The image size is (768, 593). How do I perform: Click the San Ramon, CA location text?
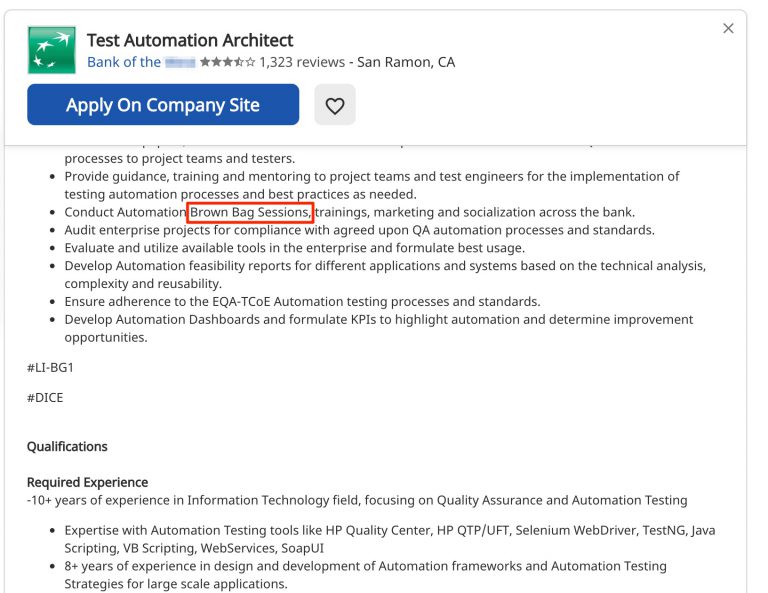click(406, 62)
